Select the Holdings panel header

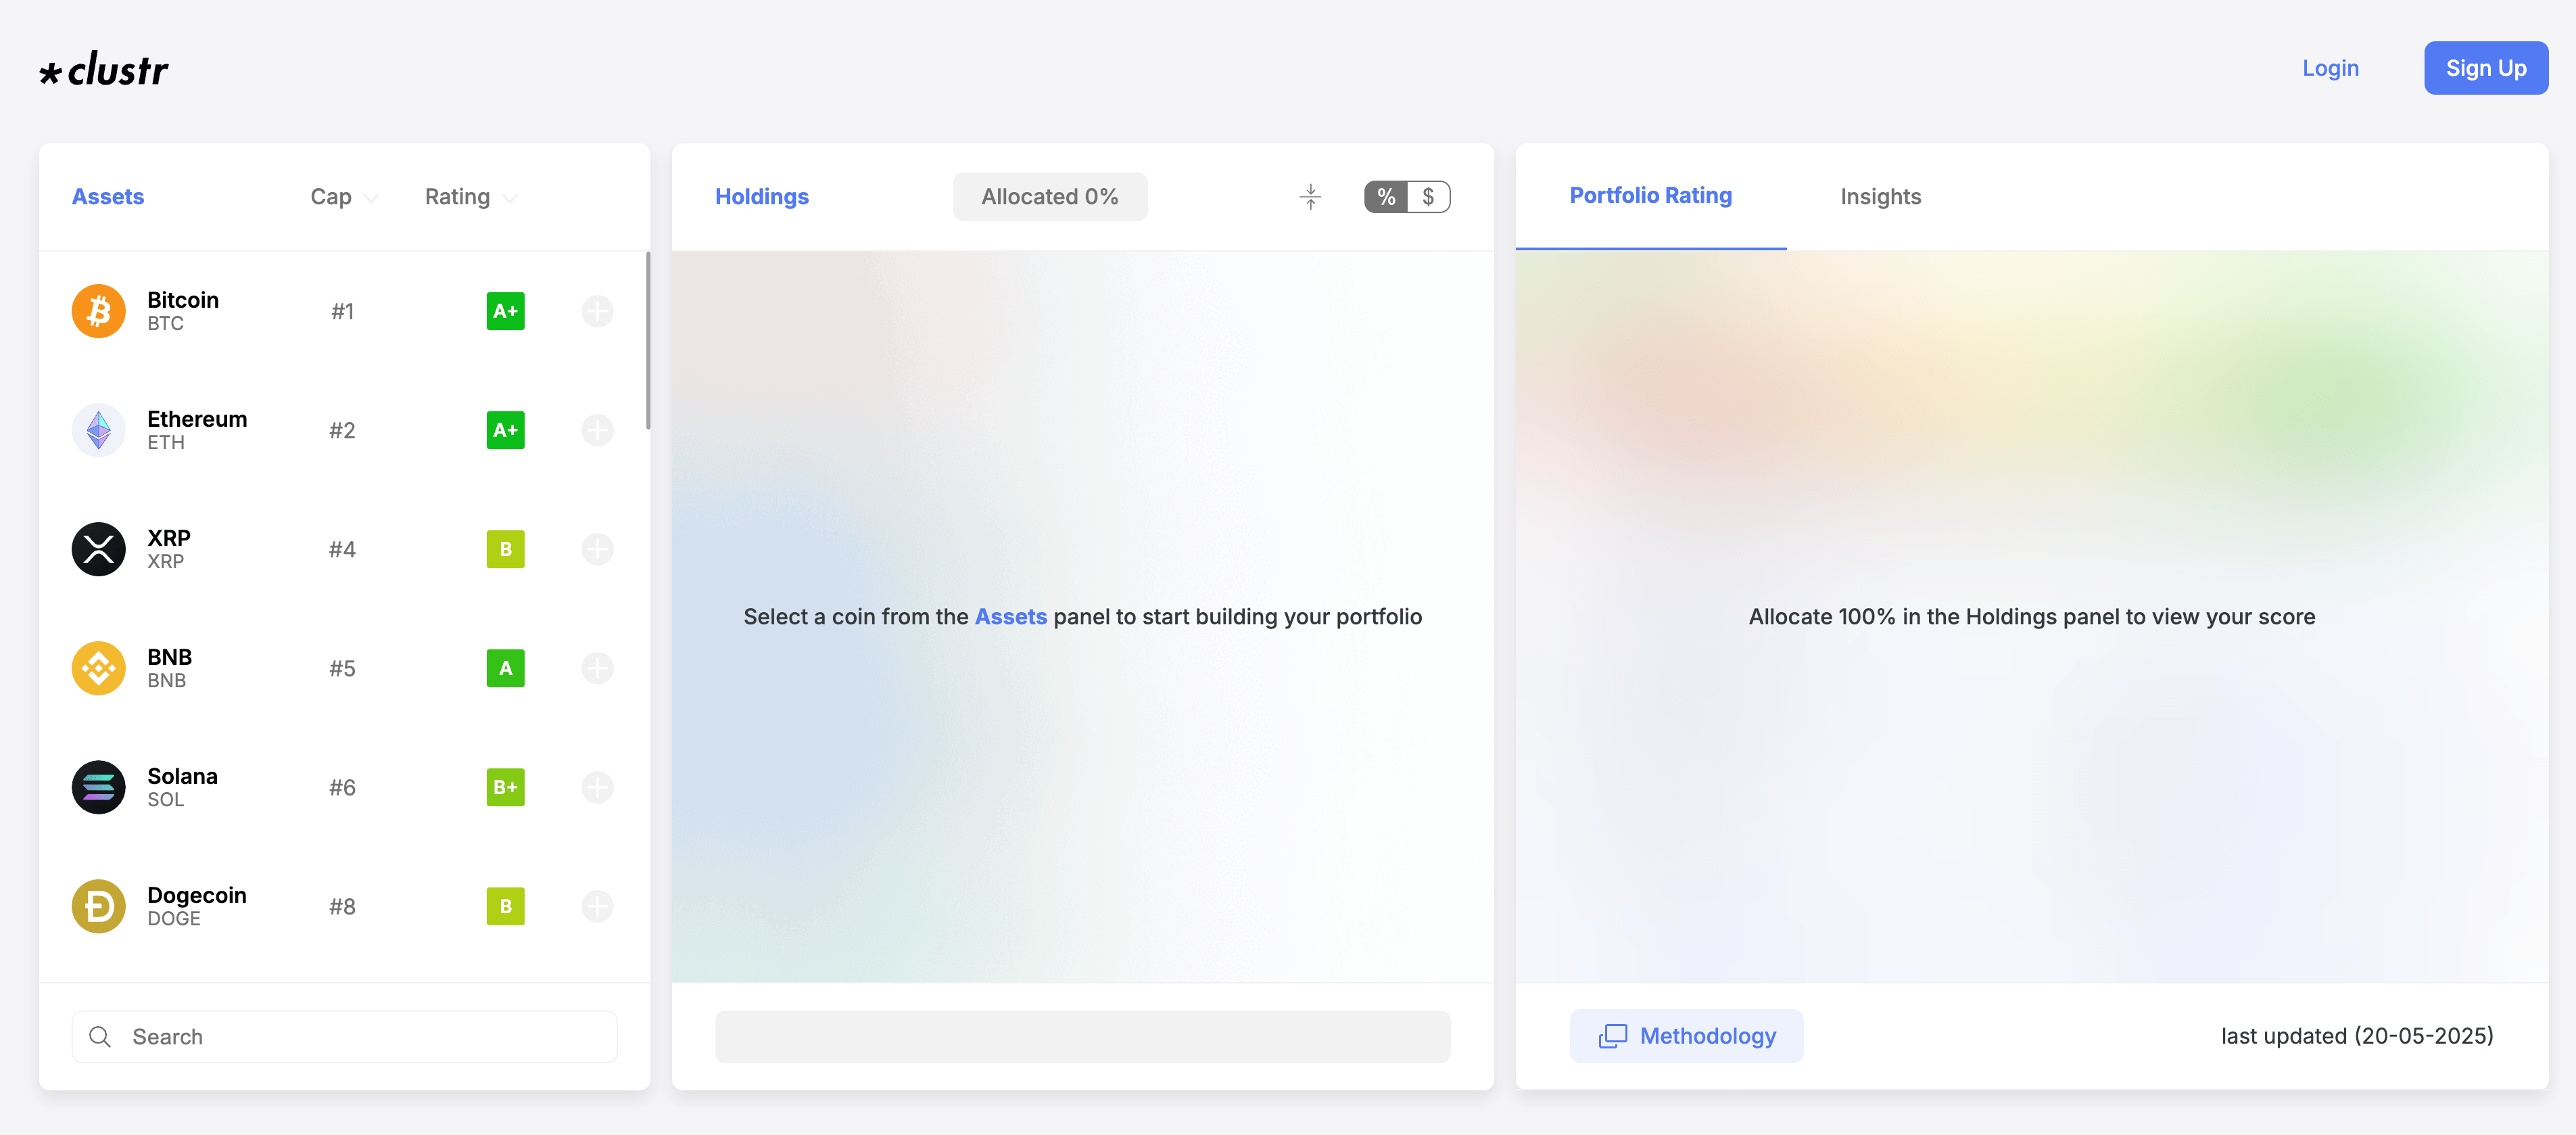tap(761, 197)
